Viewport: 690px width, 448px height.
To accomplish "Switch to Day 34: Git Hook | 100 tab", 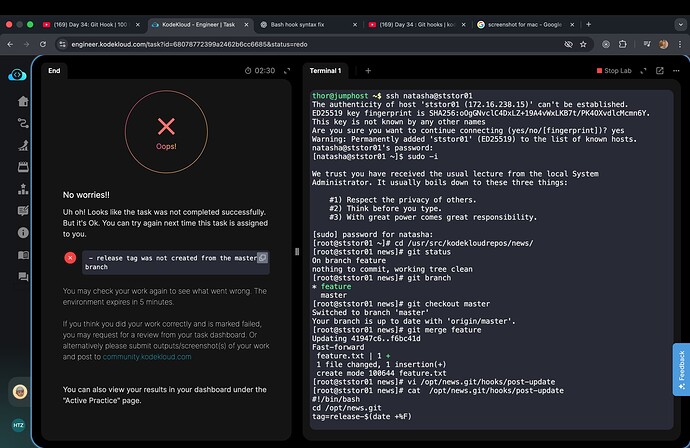I will [92, 25].
